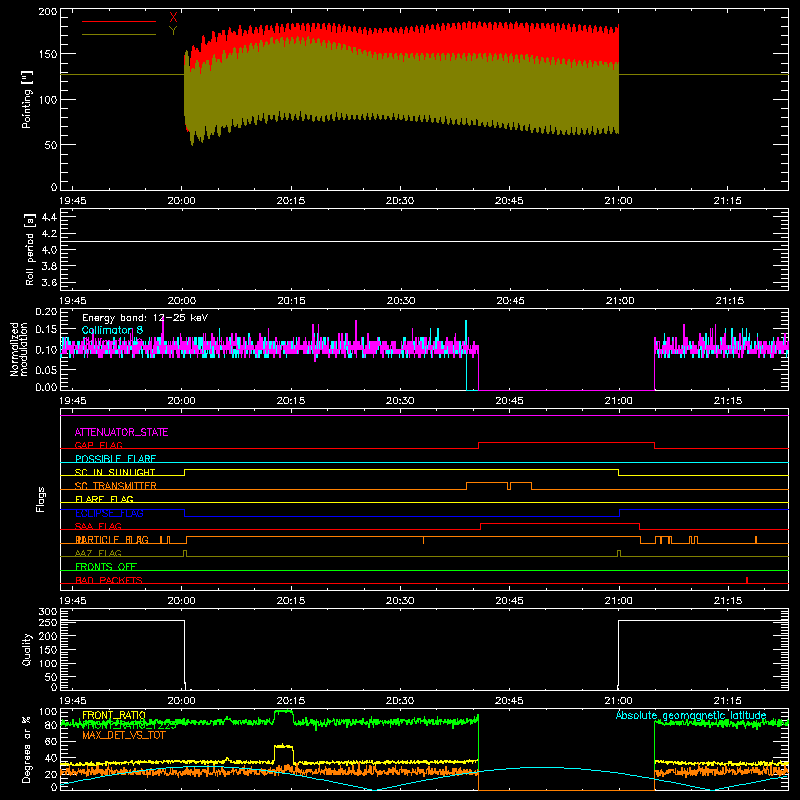The width and height of the screenshot is (800, 800).
Task: Click the 'Absolute geomagnetic latitude' label
Action: [691, 715]
